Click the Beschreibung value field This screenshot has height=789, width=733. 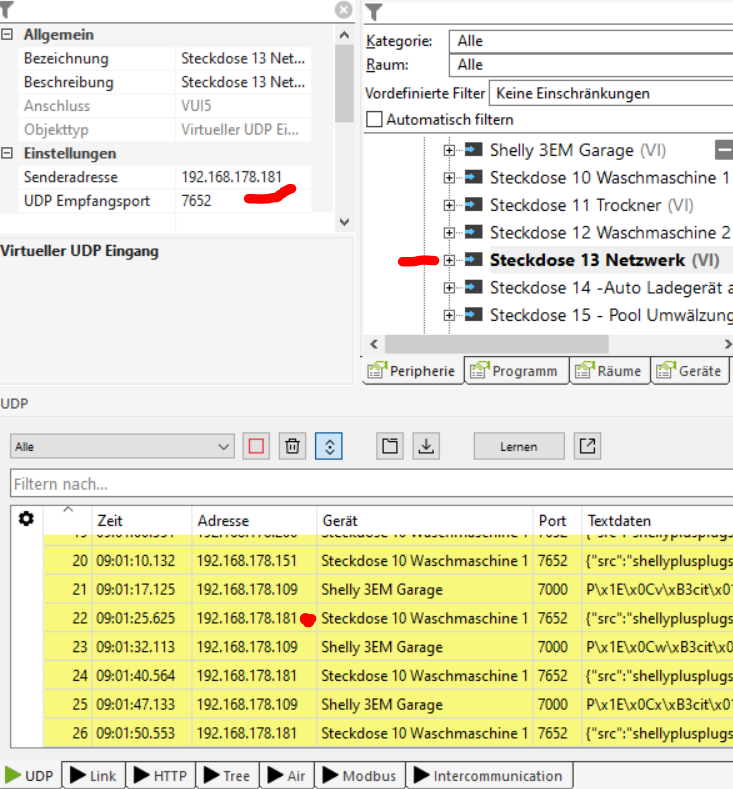click(243, 82)
